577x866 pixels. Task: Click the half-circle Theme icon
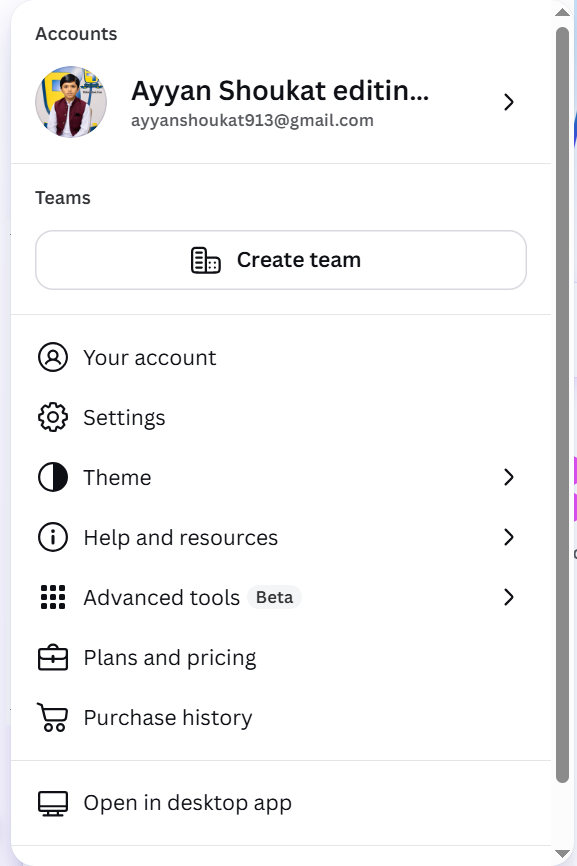52,477
